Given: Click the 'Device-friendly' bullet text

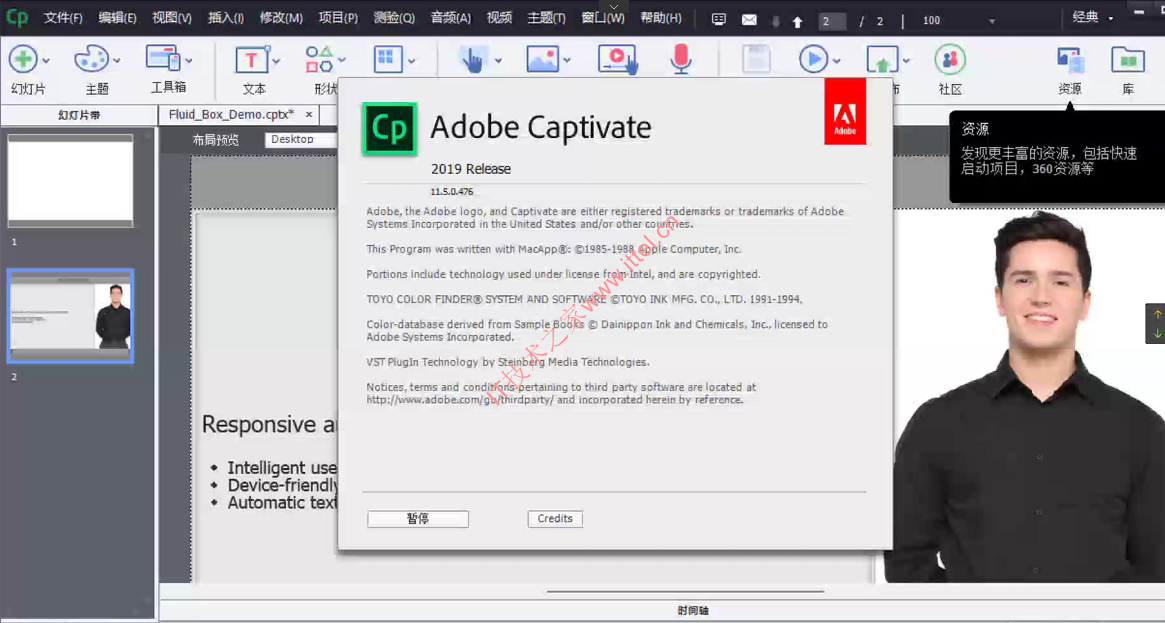Looking at the screenshot, I should (x=283, y=486).
